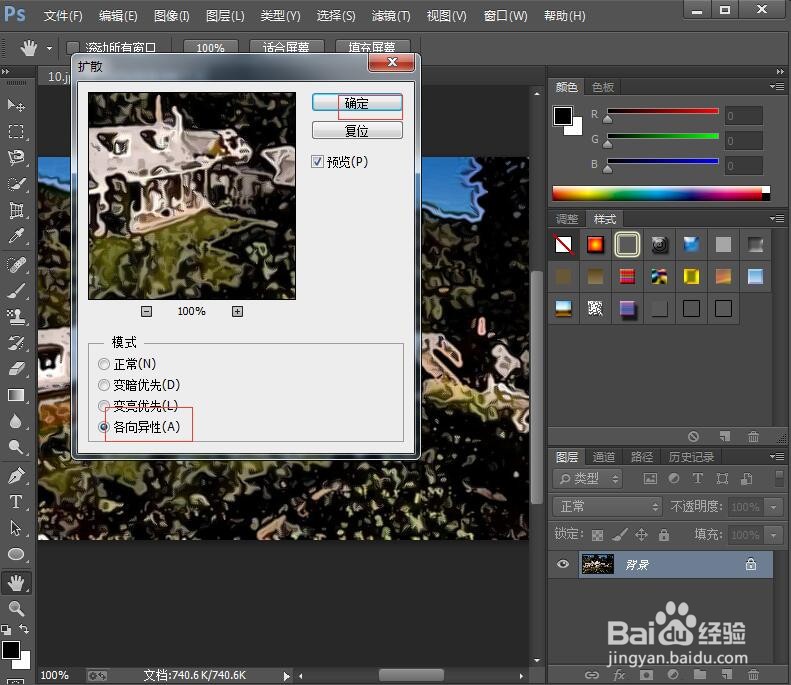This screenshot has height=685, width=791.
Task: Select the Quick Selection tool
Action: click(x=16, y=184)
